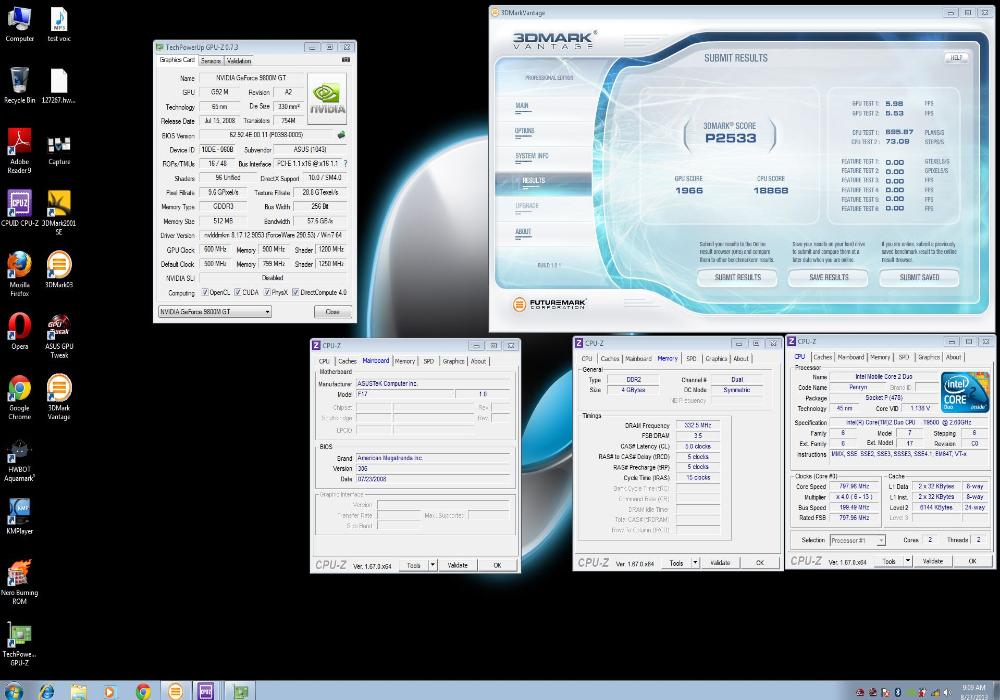Click the DRAM Frequency value field
Screen dimensions: 1000x700
point(697,425)
